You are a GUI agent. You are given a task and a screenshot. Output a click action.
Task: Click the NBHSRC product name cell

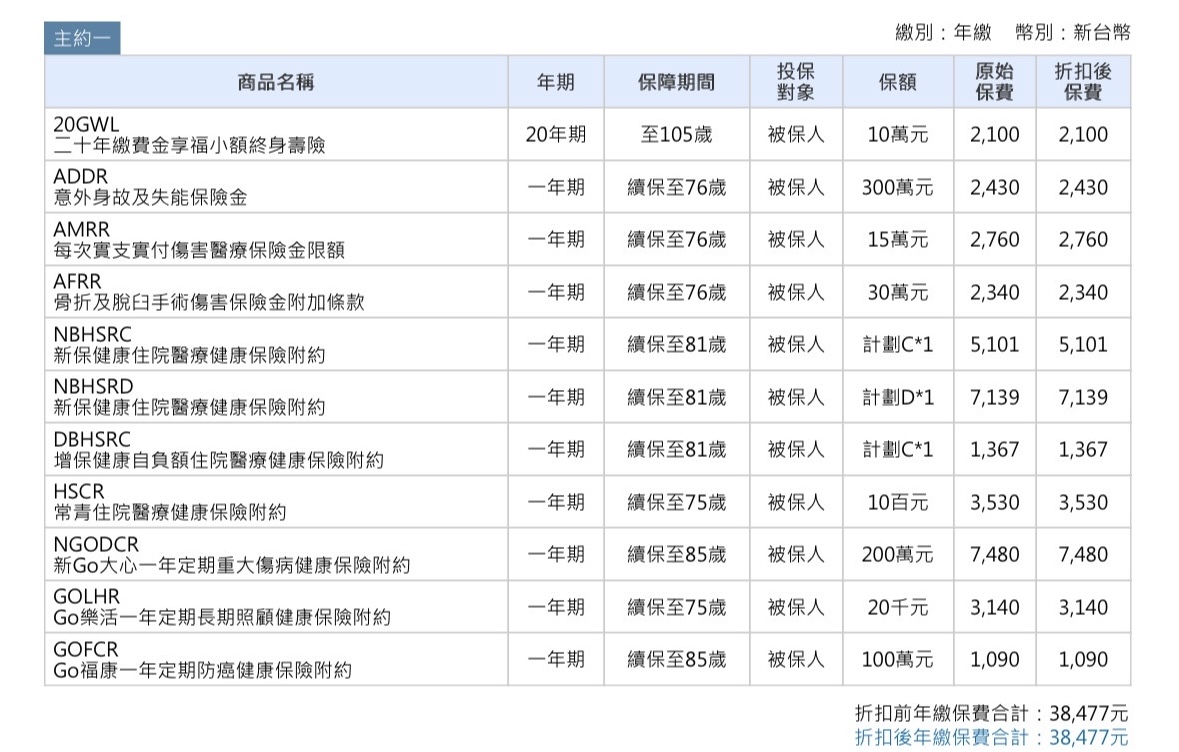[189, 344]
